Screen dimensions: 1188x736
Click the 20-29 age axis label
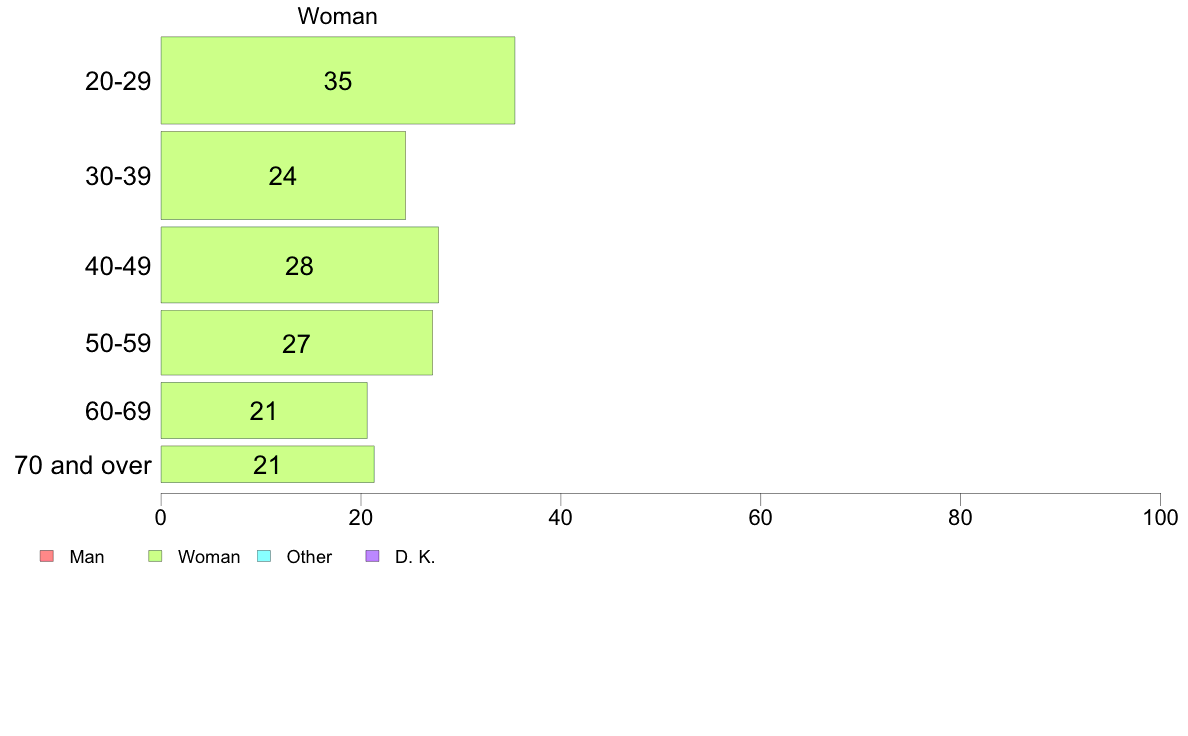pos(118,81)
